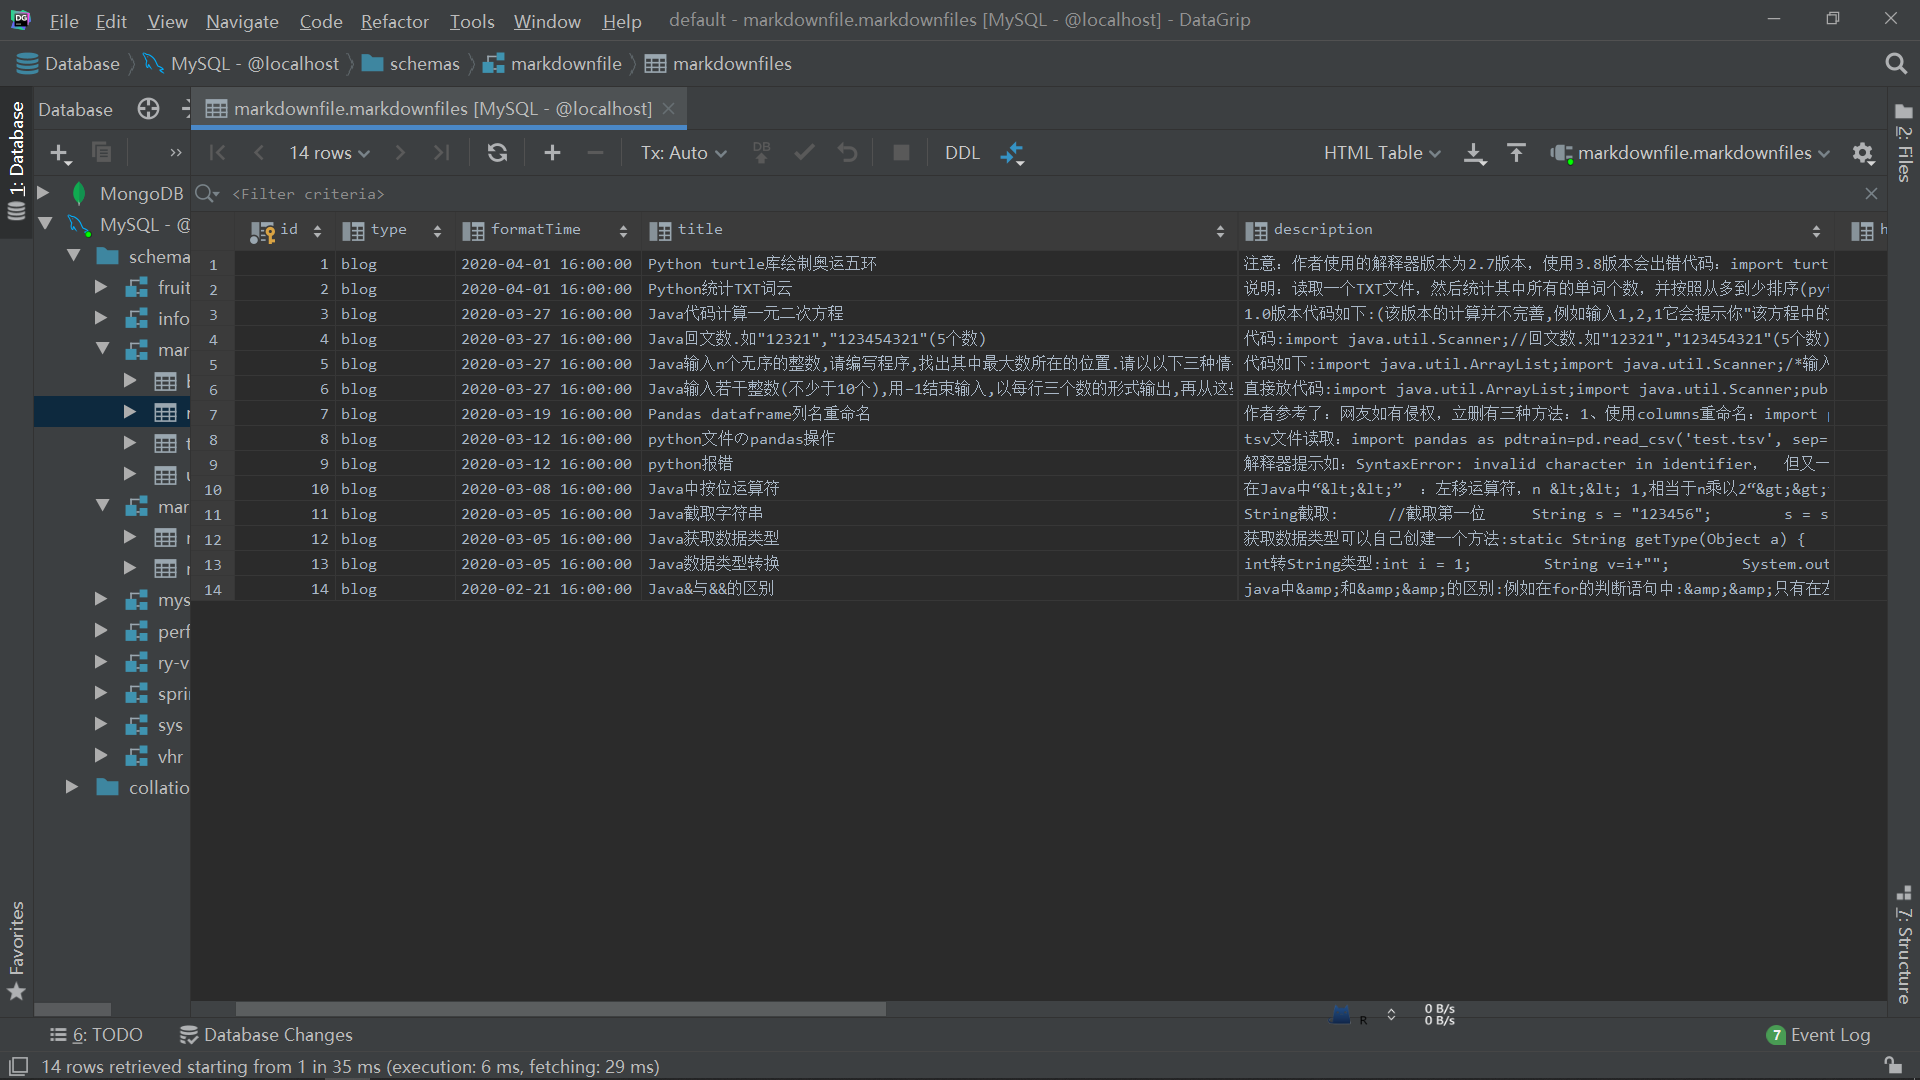Open HTML Table extractor dropdown

(x=1382, y=152)
